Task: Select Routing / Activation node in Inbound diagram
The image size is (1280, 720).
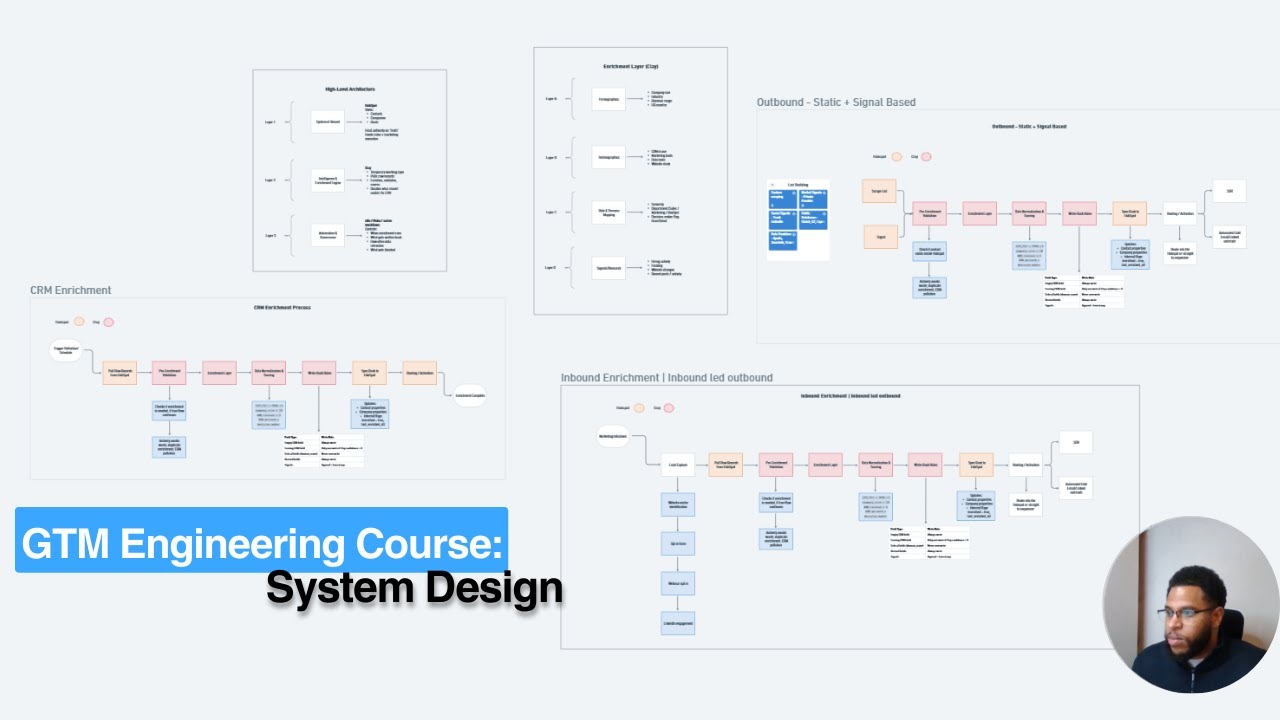Action: [1026, 465]
